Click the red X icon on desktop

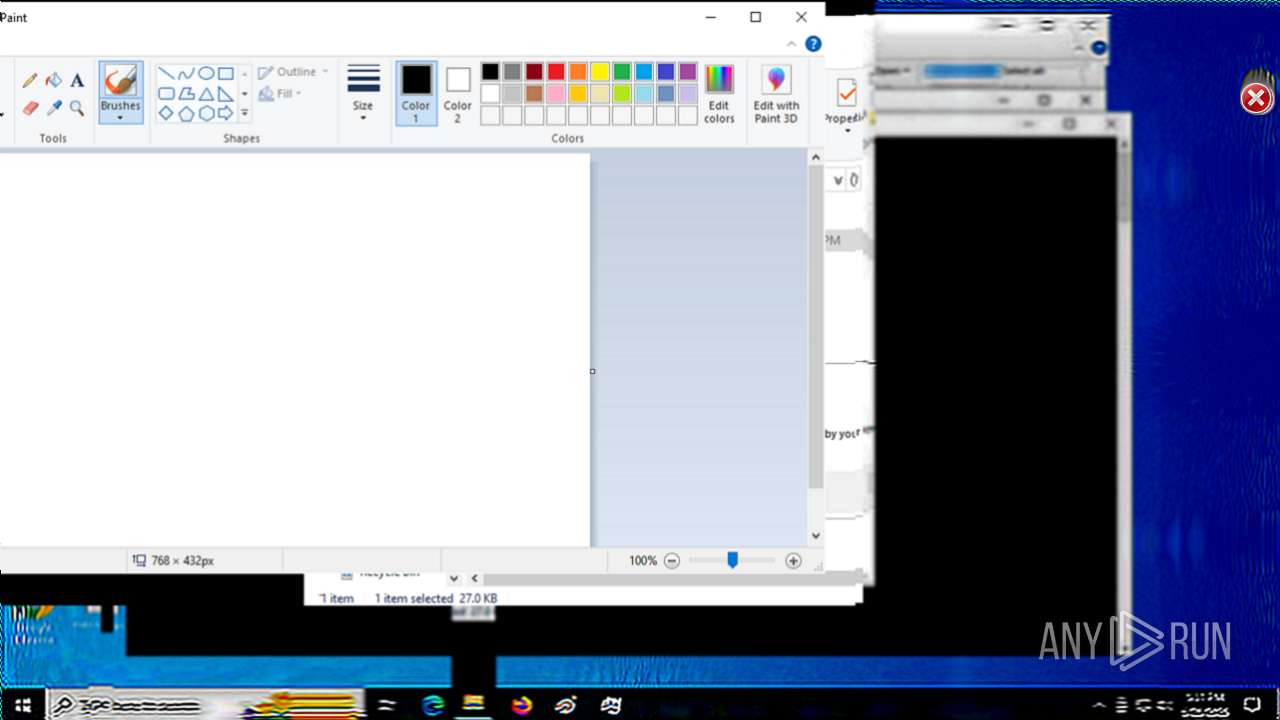1256,98
